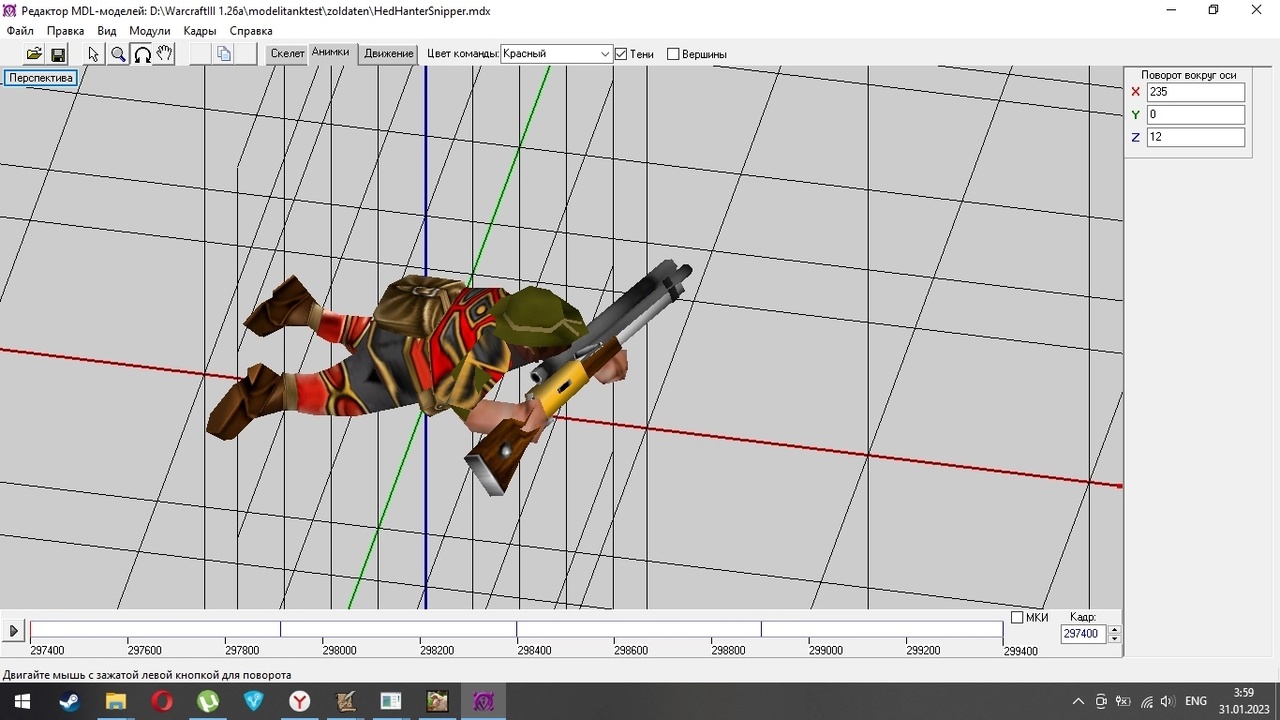The image size is (1280, 720).
Task: Decrease frame number with down spinner arrow
Action: tap(1115, 639)
